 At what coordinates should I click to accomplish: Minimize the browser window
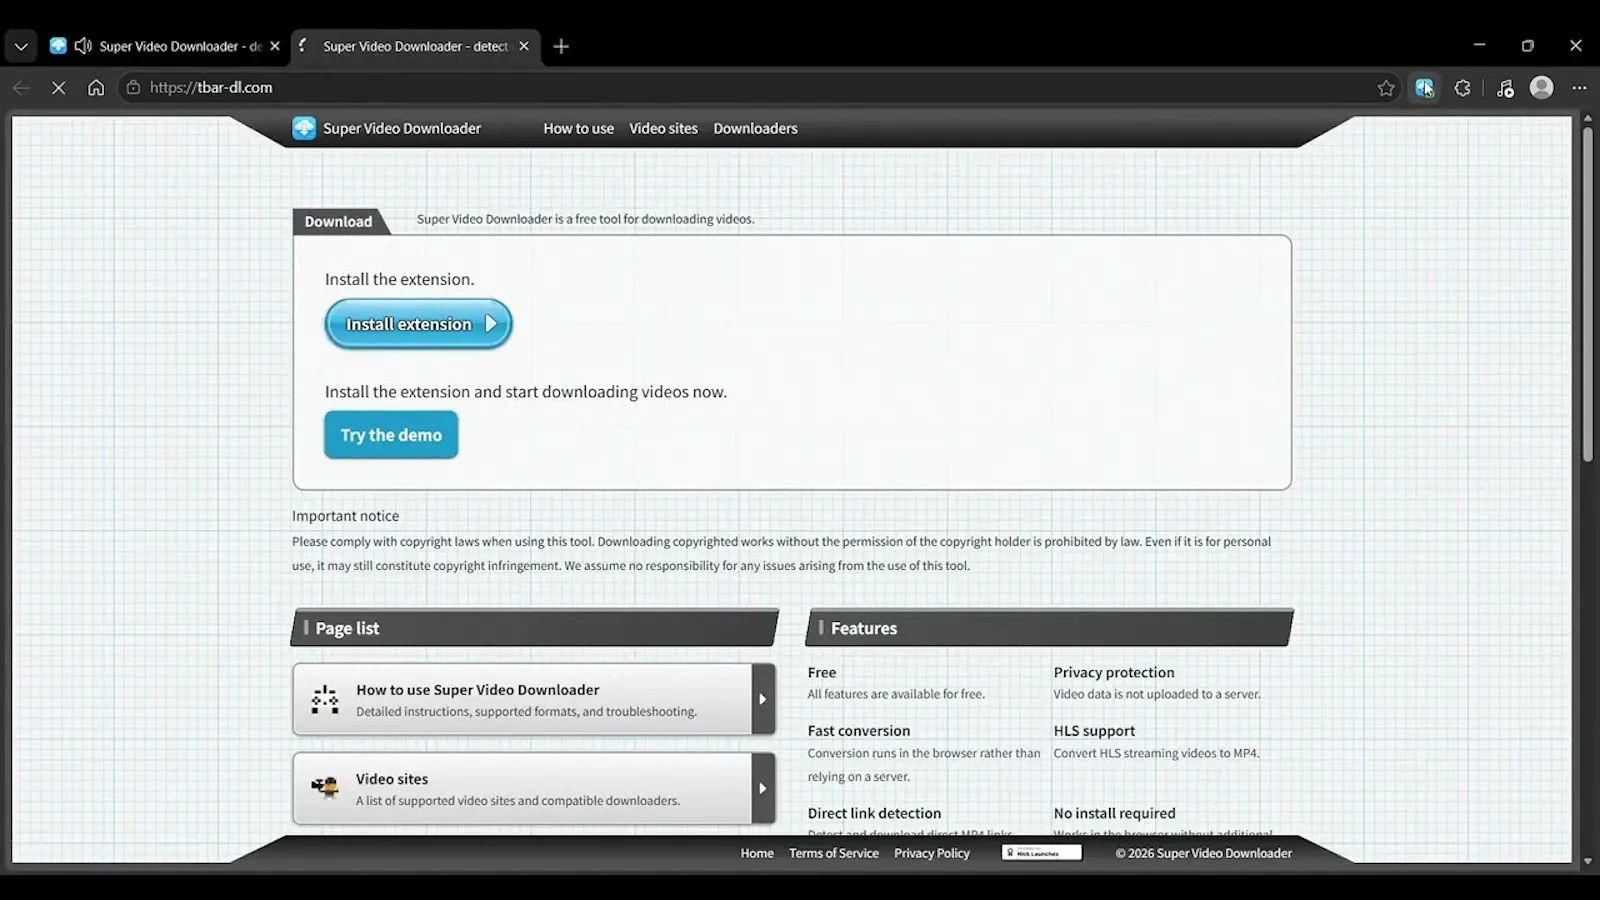tap(1479, 45)
